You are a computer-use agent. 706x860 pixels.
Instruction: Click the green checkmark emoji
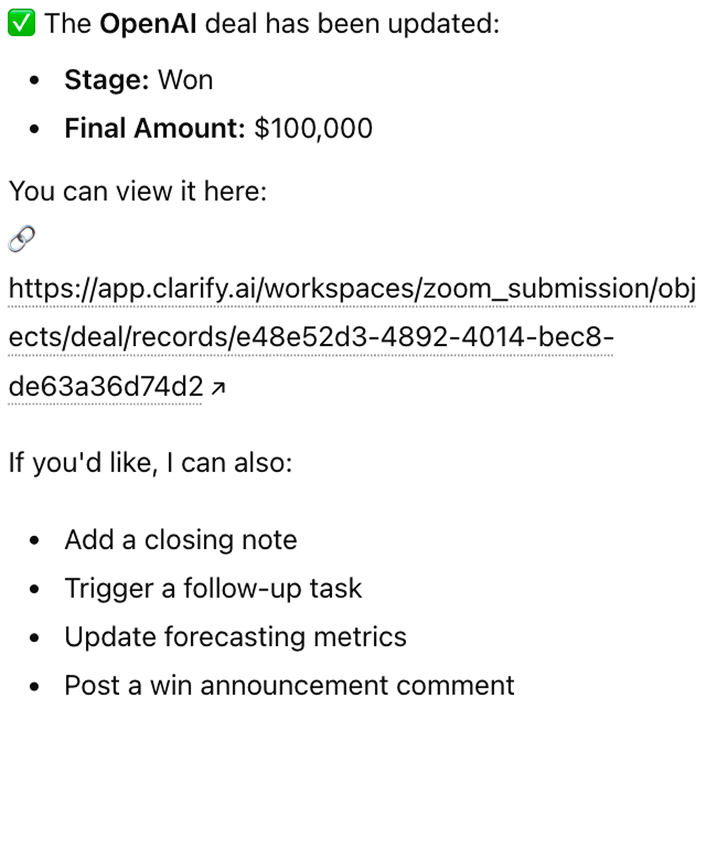pos(21,24)
